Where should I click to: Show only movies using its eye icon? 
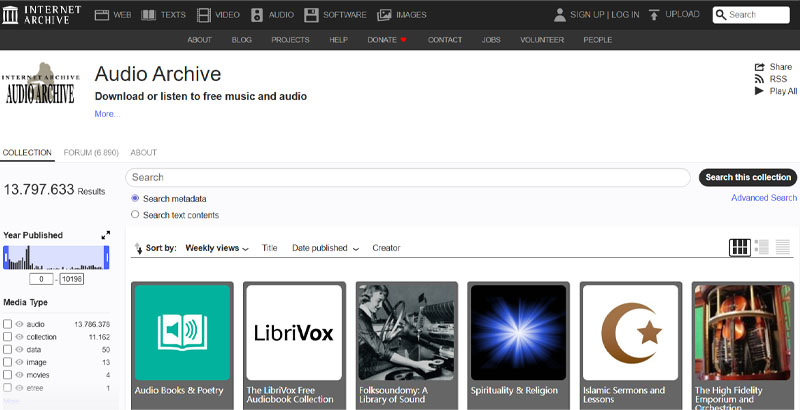point(19,375)
